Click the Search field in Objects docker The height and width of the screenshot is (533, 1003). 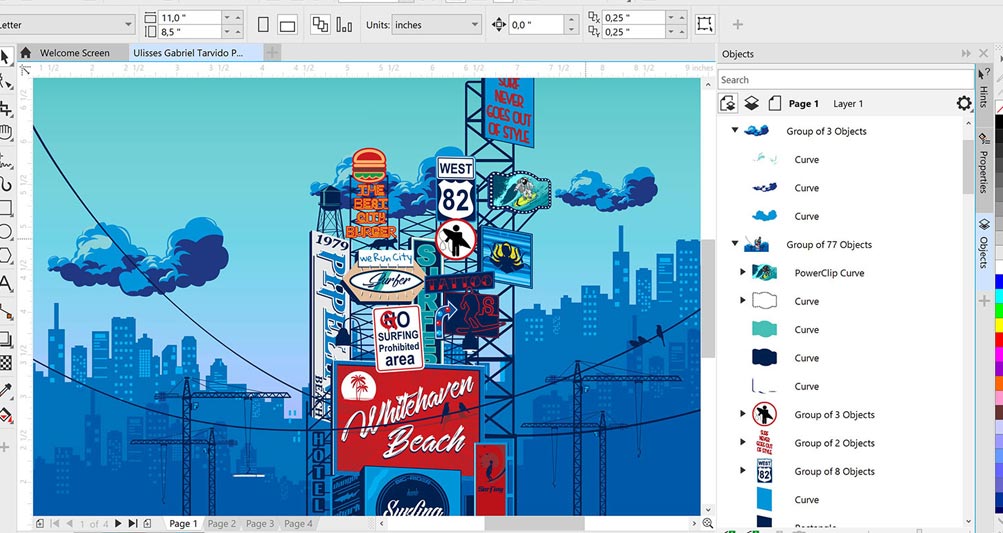[844, 80]
